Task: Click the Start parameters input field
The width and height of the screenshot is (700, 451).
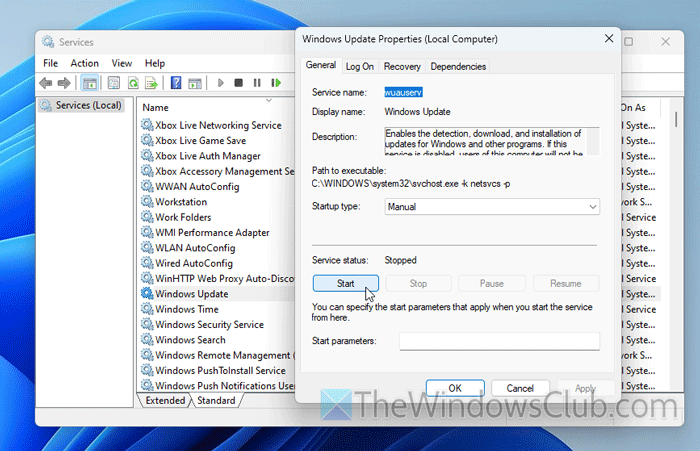Action: [x=500, y=341]
